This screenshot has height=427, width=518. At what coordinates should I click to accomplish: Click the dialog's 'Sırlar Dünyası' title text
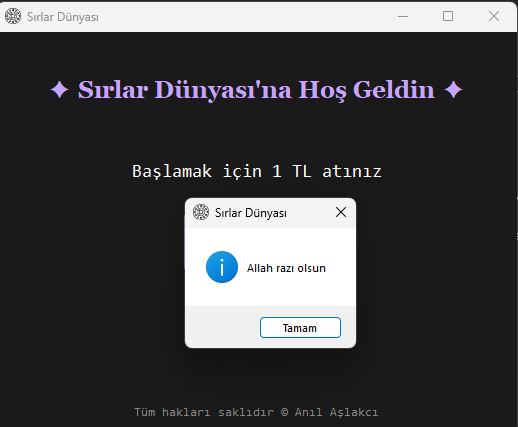coord(251,213)
